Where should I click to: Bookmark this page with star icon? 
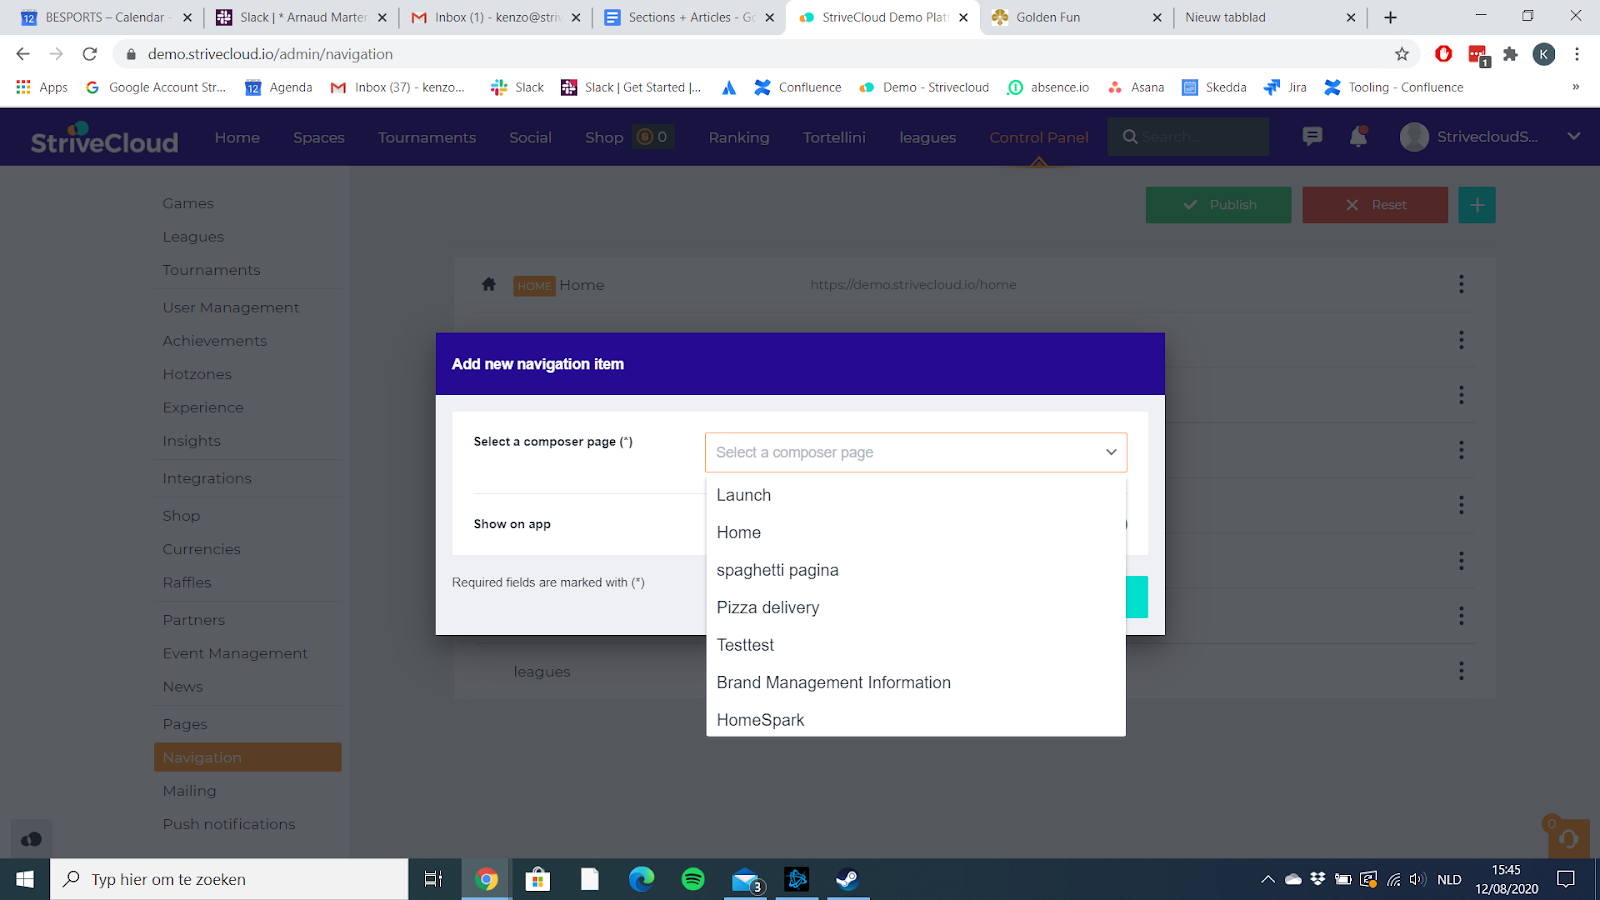pos(1402,54)
